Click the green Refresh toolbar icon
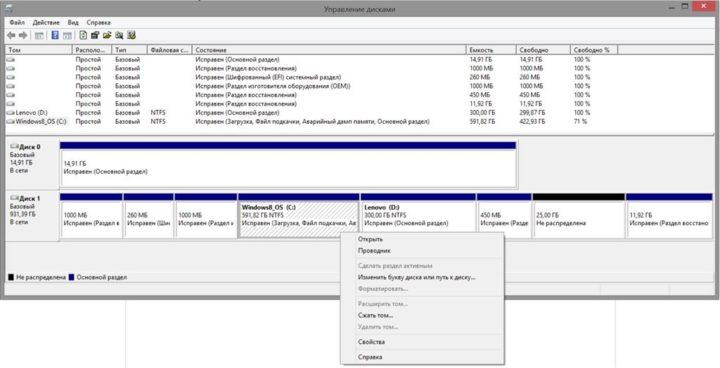Image resolution: width=720 pixels, height=368 pixels. 83,35
